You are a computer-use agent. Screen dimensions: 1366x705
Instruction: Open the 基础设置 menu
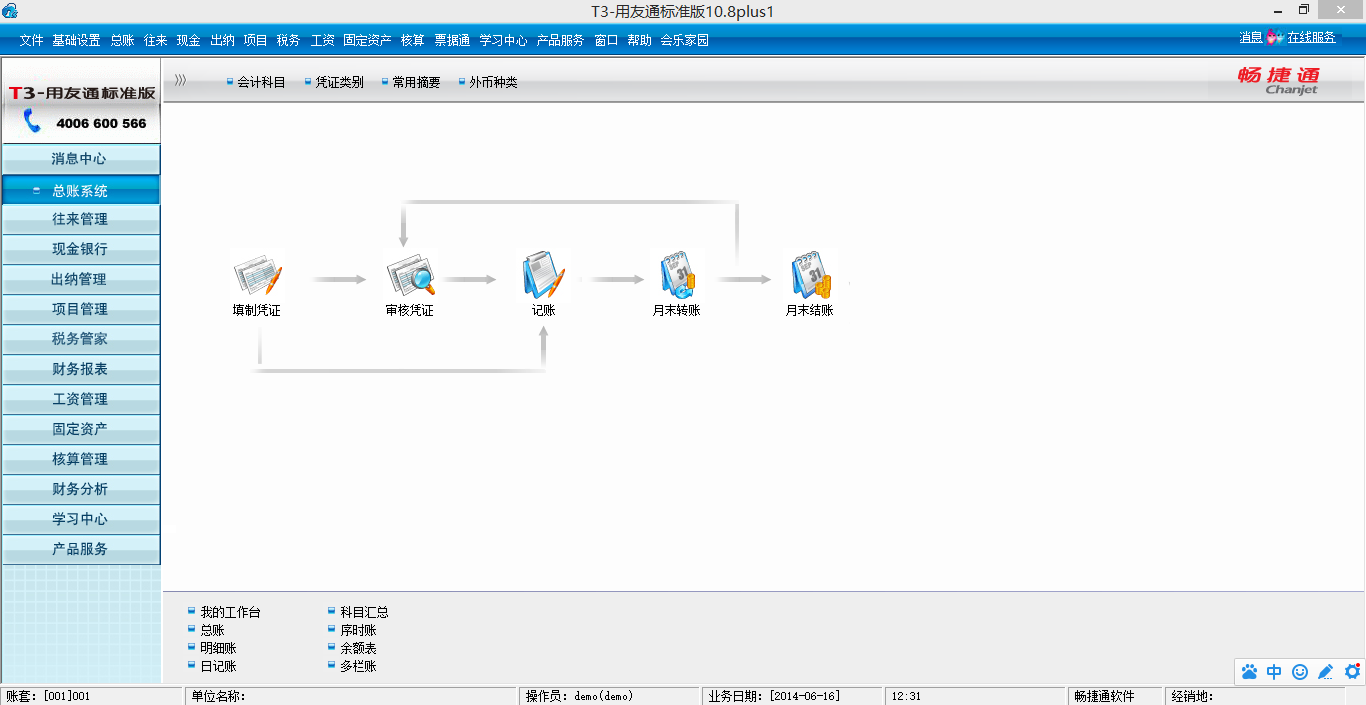pyautogui.click(x=76, y=41)
